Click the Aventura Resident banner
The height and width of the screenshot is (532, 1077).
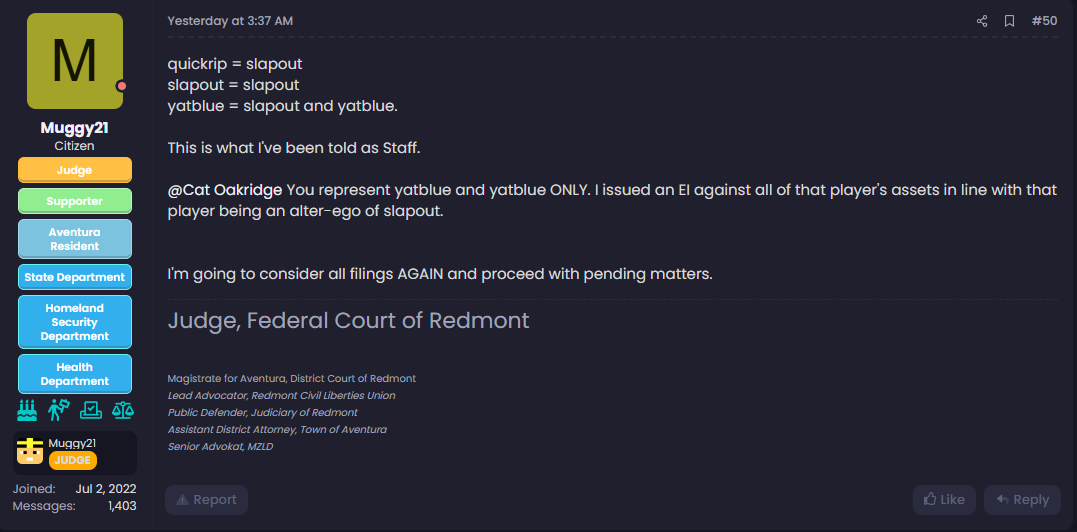(x=75, y=239)
